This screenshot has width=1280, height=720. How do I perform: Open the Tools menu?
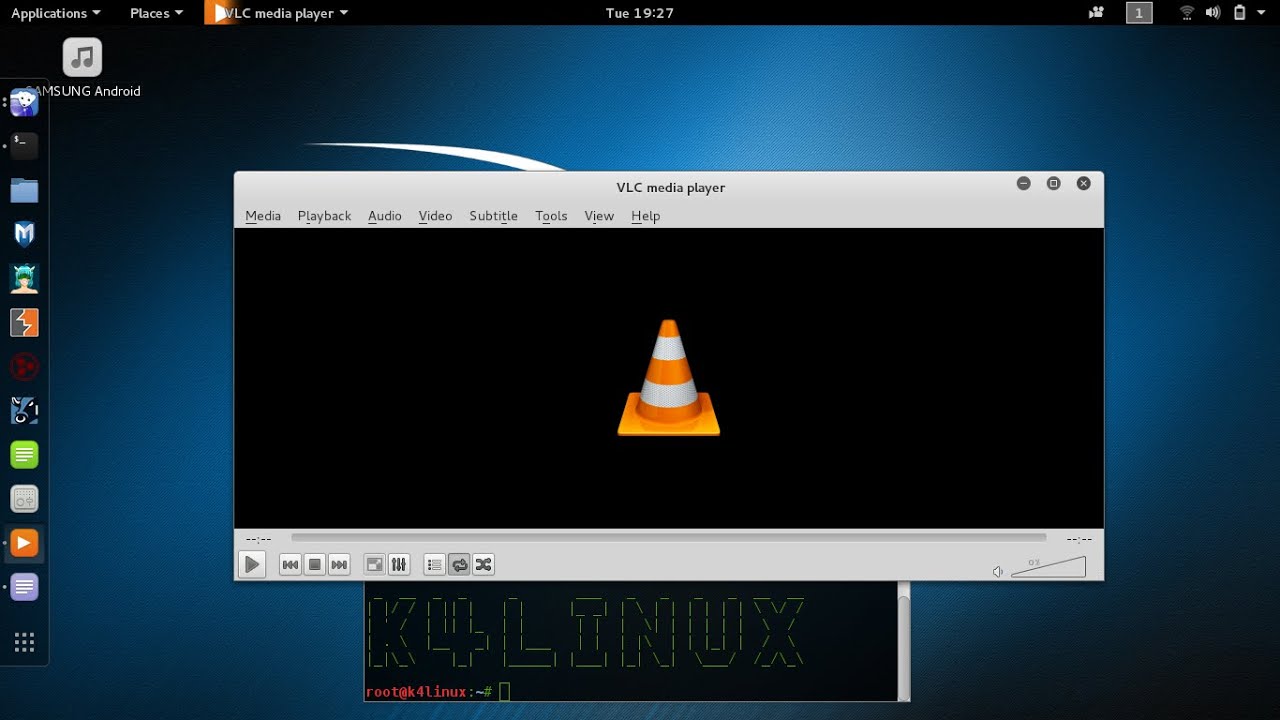click(551, 216)
